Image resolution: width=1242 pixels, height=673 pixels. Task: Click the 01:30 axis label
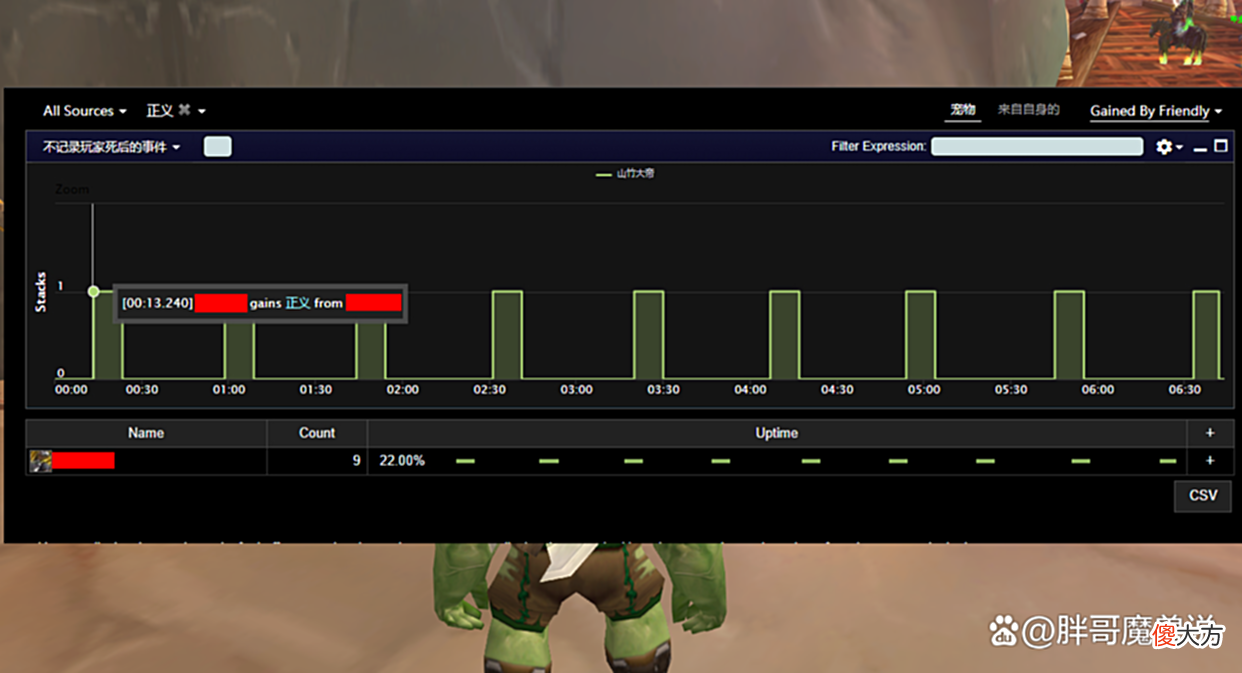tap(316, 390)
